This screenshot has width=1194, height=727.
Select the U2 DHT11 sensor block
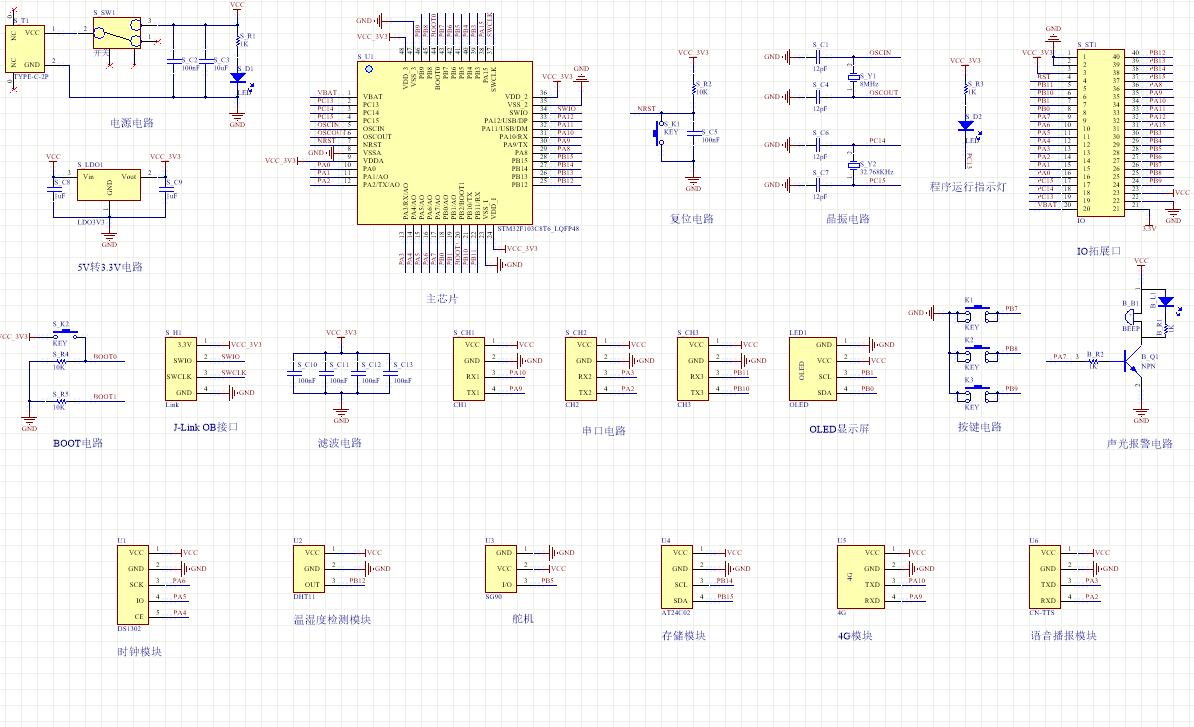308,569
